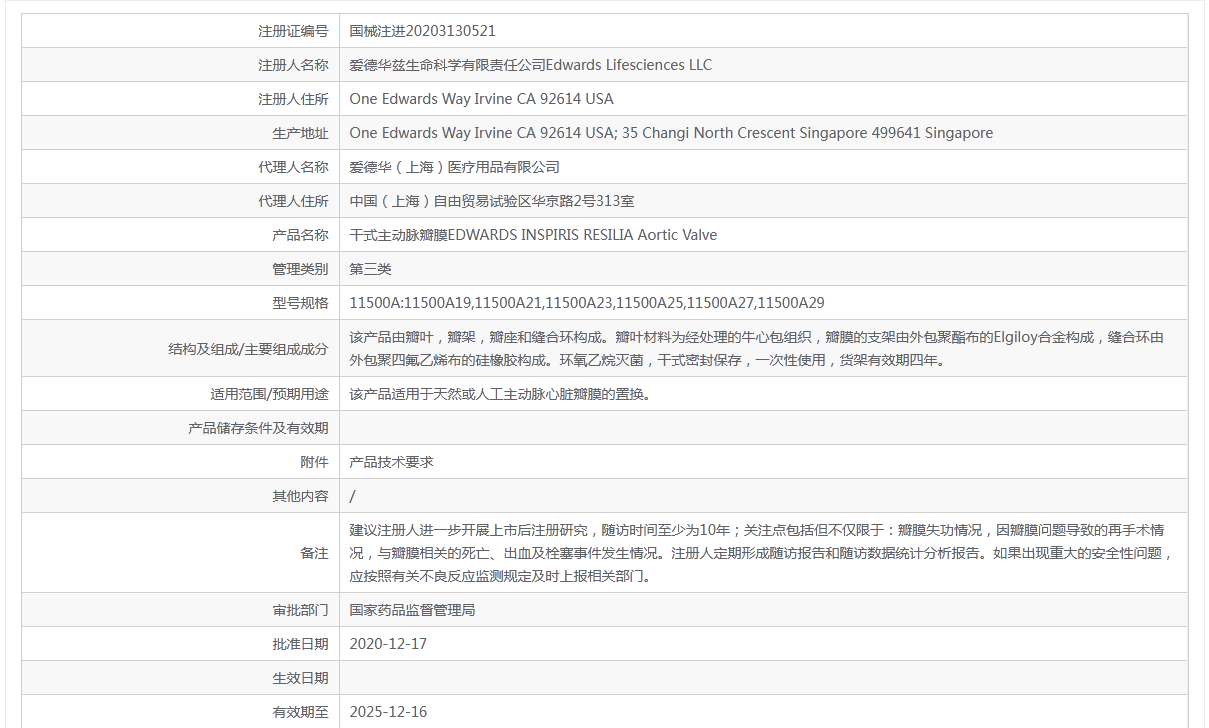This screenshot has height=728, width=1209.
Task: Click the label 其他内容
Action: 300,496
